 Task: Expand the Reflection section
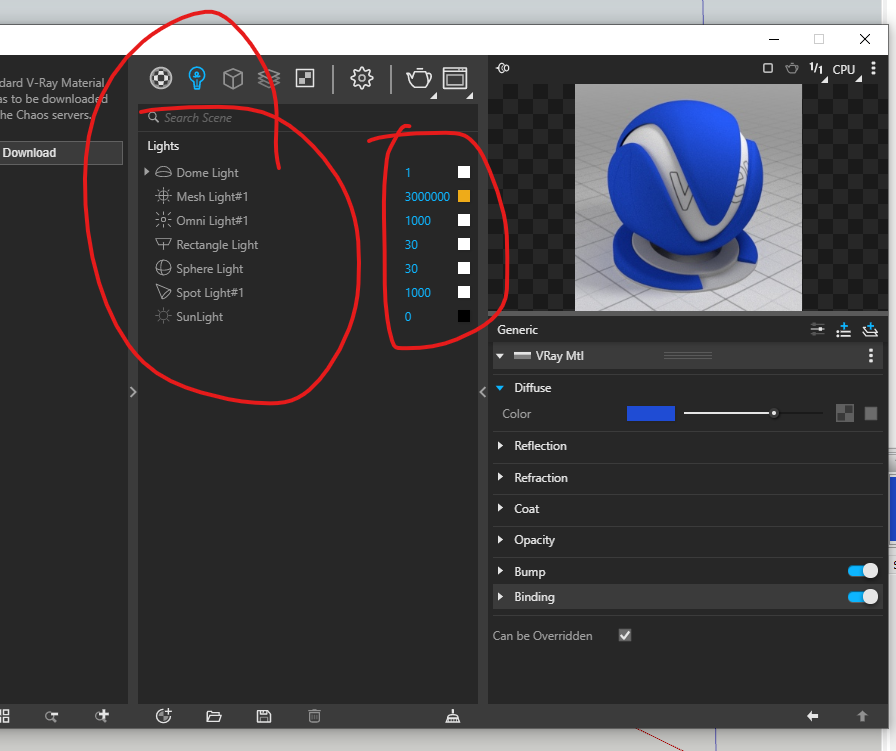click(x=501, y=445)
